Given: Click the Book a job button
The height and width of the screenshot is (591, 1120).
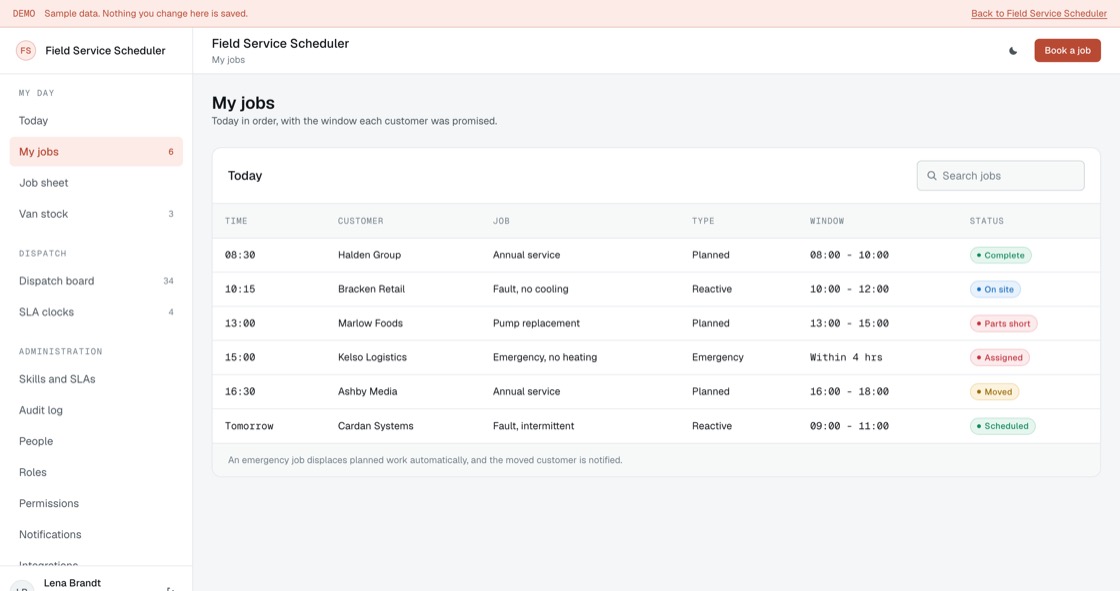Looking at the screenshot, I should pyautogui.click(x=1067, y=51).
